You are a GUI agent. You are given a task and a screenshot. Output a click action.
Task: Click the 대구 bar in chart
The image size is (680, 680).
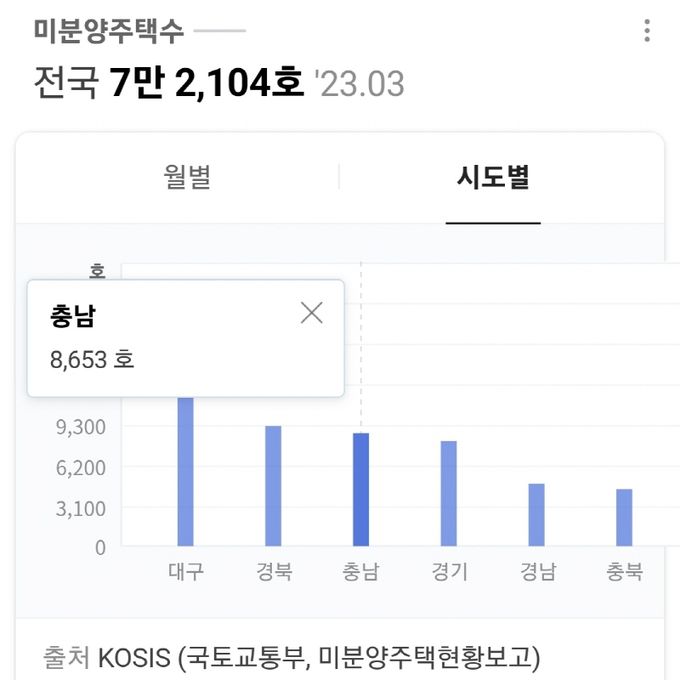click(186, 471)
